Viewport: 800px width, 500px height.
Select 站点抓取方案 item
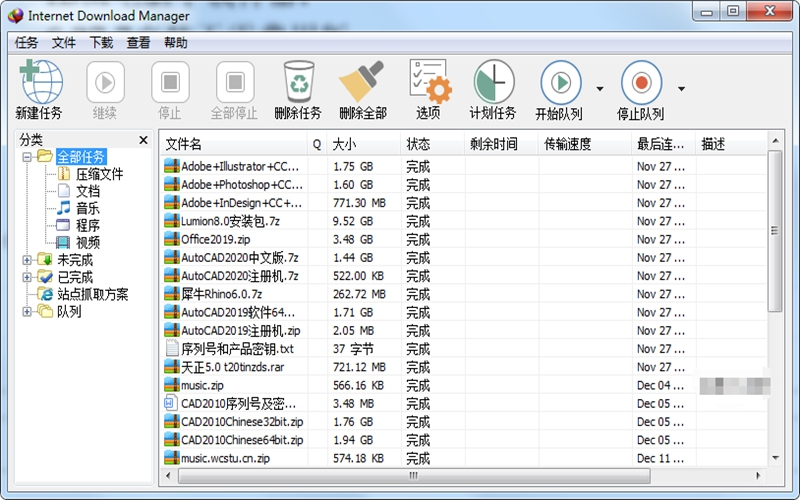pos(92,294)
